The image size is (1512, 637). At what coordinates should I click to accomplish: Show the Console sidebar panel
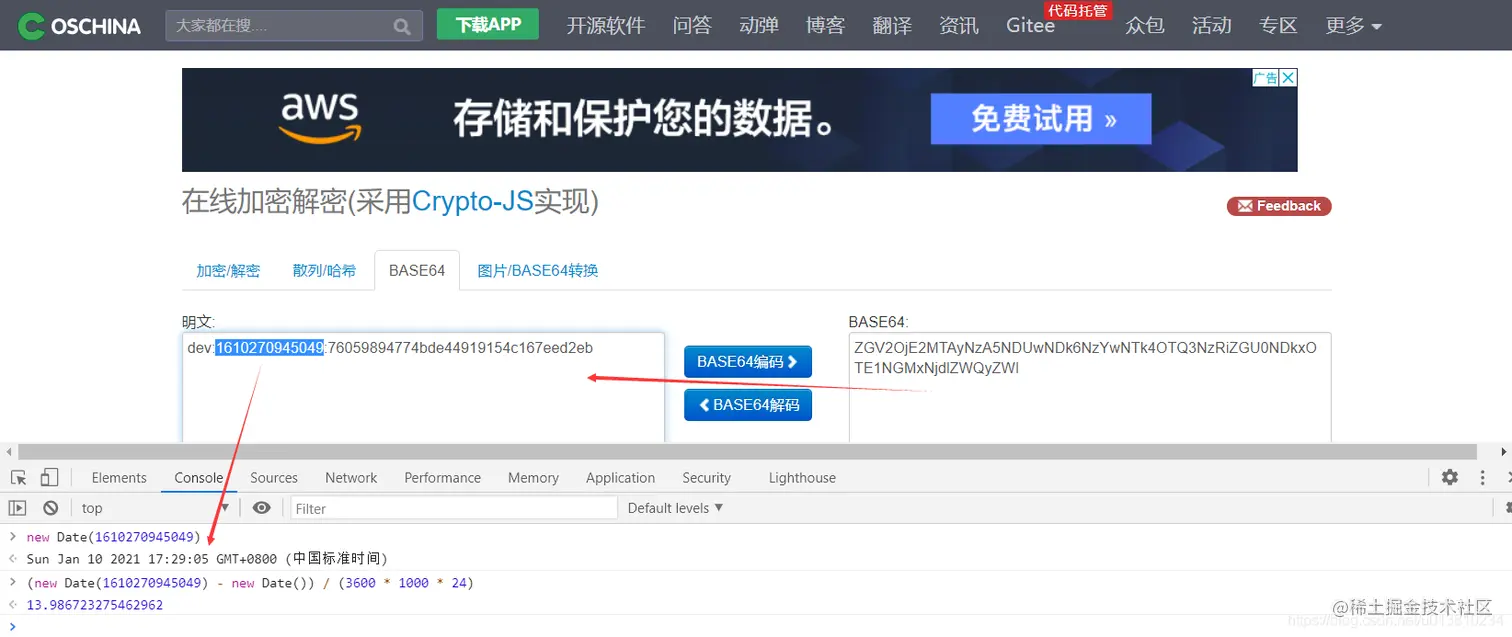tap(17, 507)
